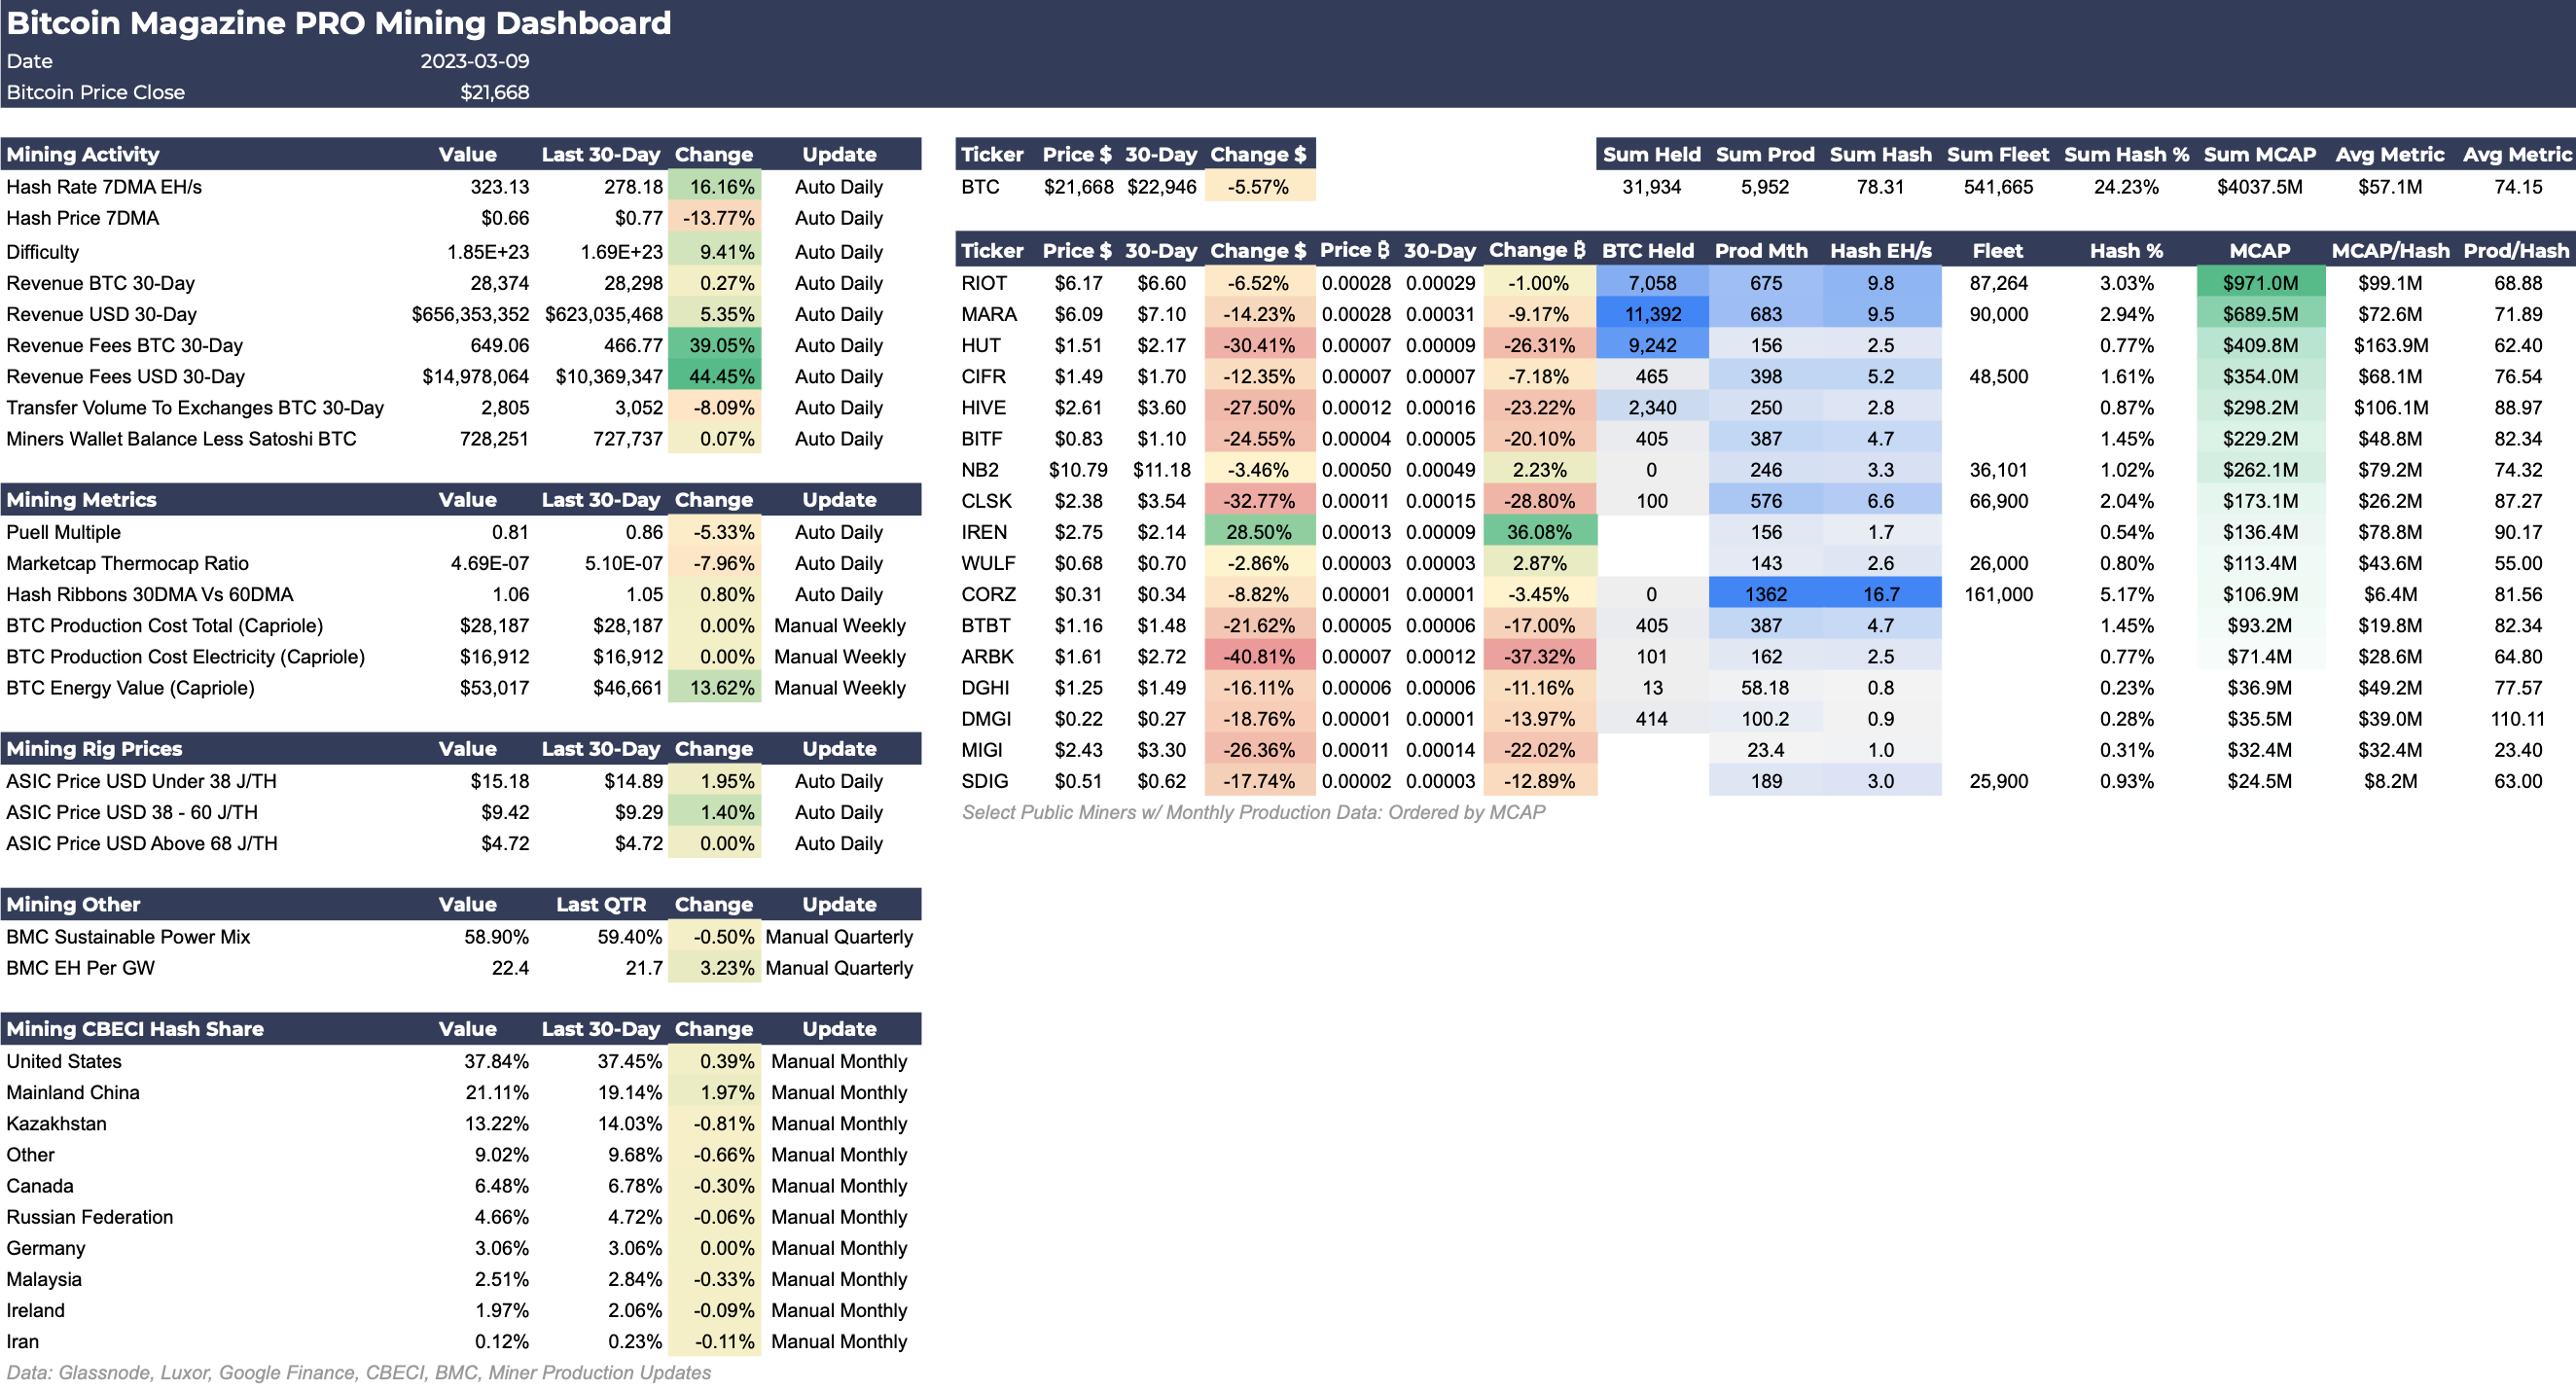Click the BTC Held column header
The width and height of the screenshot is (2576, 1391).
1648,250
